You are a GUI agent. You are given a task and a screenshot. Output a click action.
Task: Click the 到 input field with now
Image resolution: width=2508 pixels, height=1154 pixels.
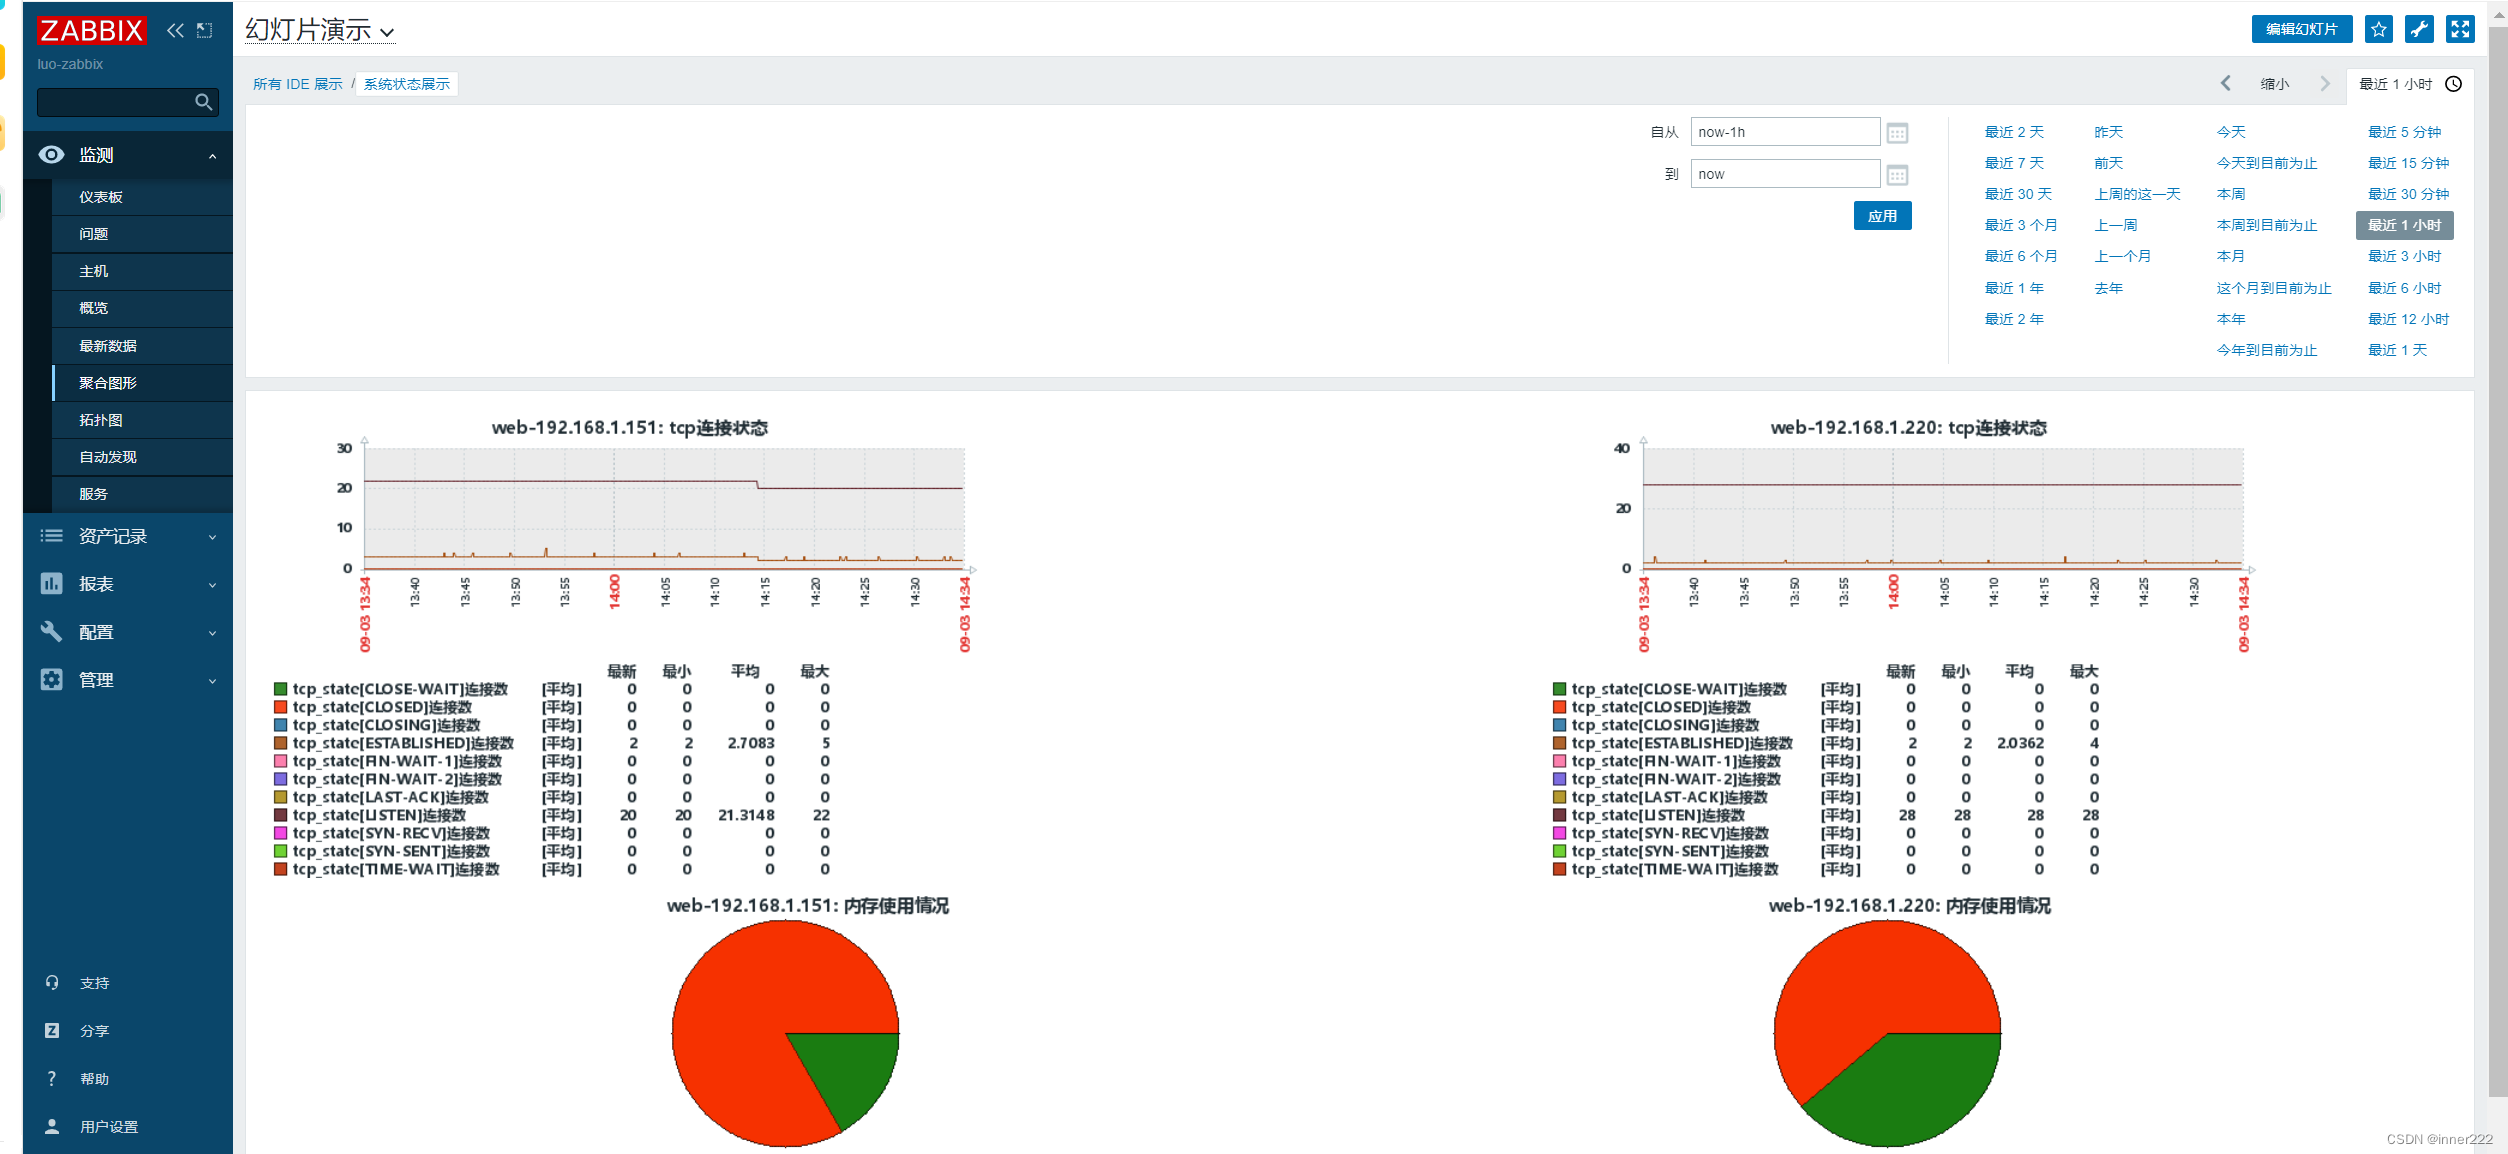pos(1785,174)
